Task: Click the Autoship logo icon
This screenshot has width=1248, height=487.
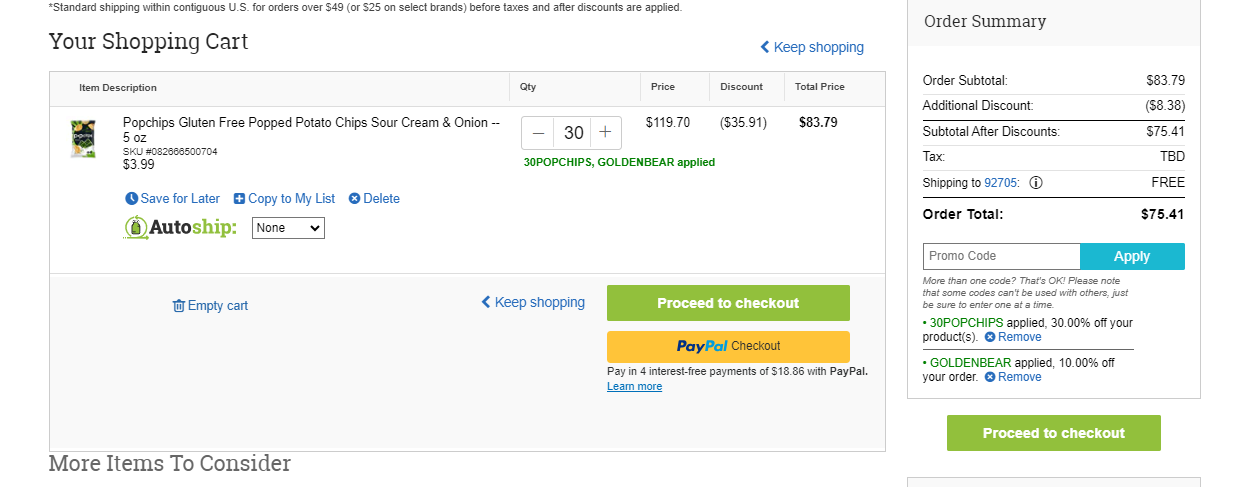Action: click(136, 228)
